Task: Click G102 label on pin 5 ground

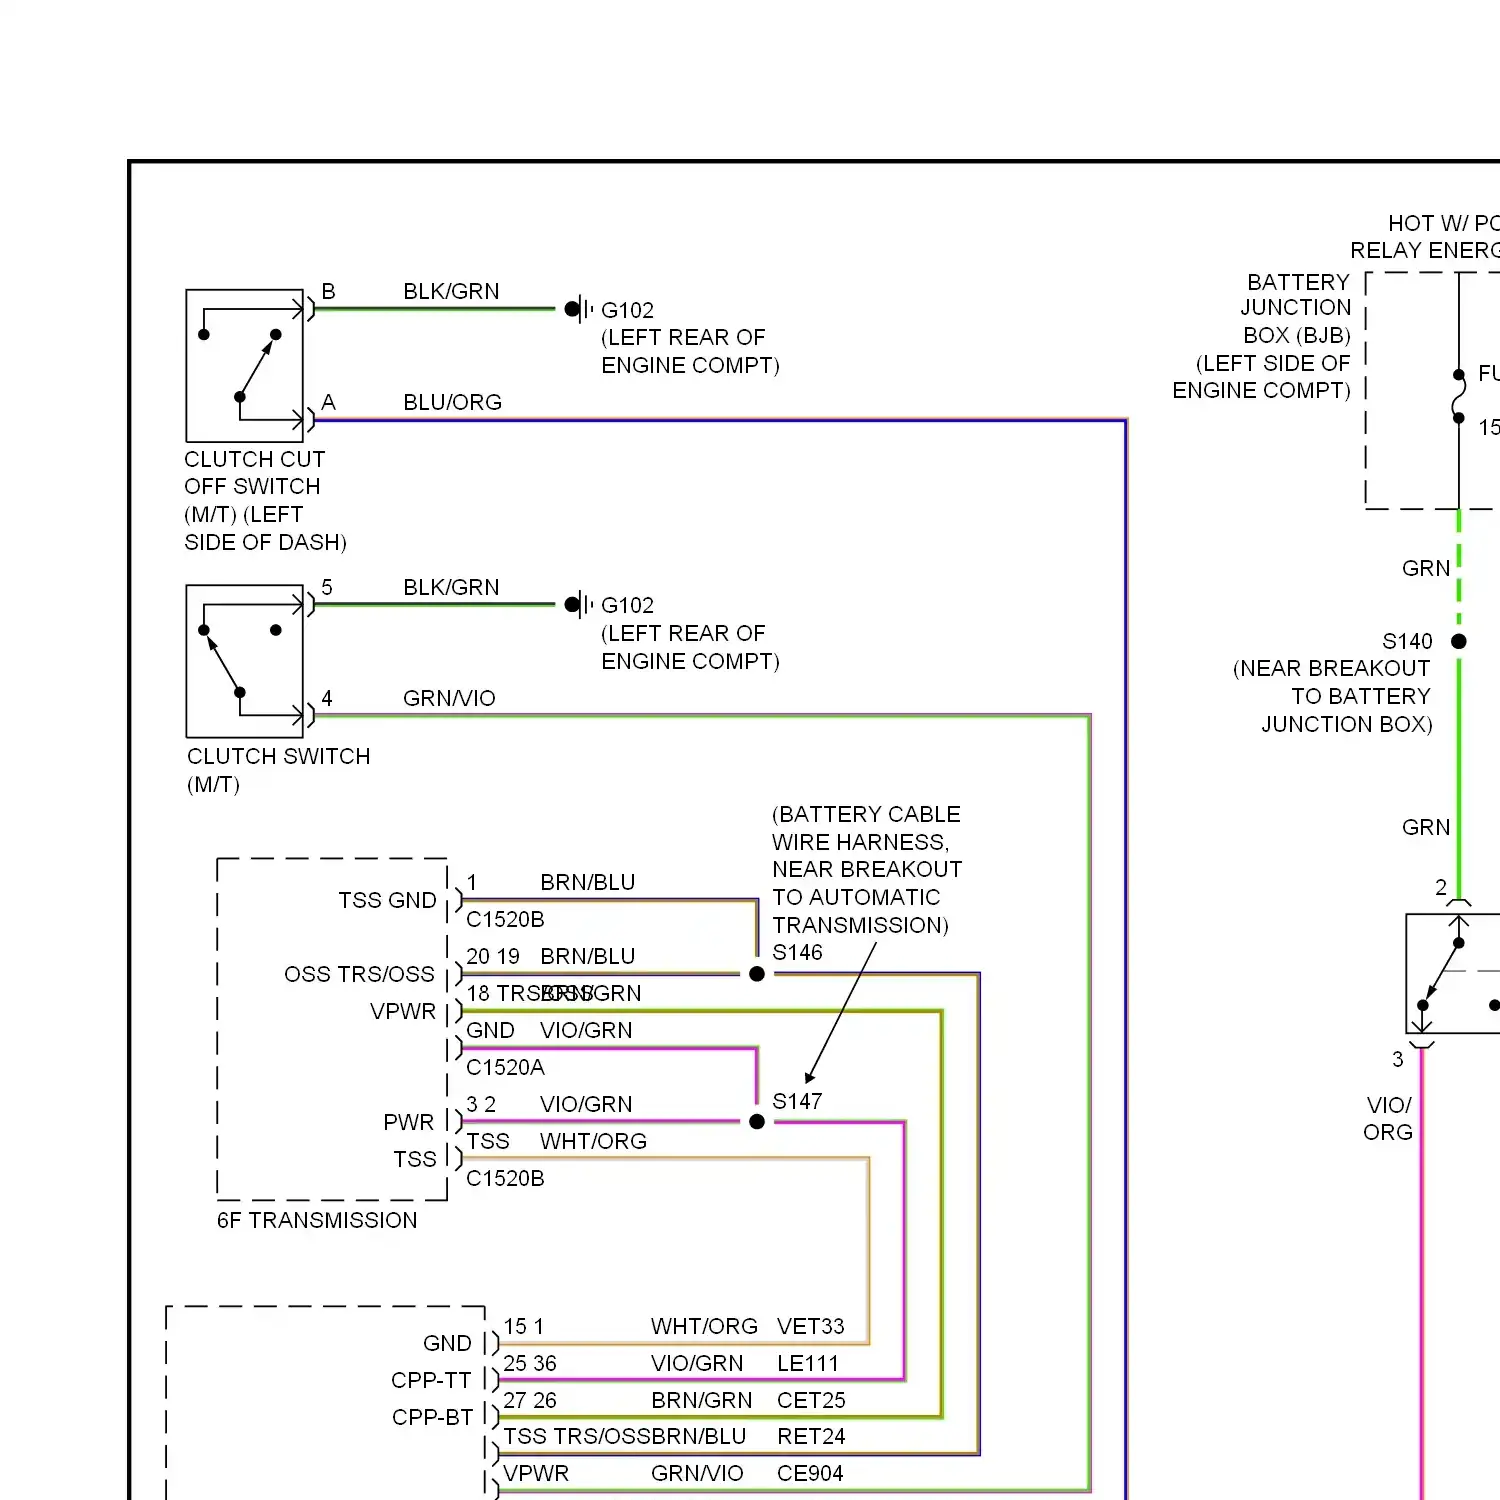Action: (x=627, y=605)
